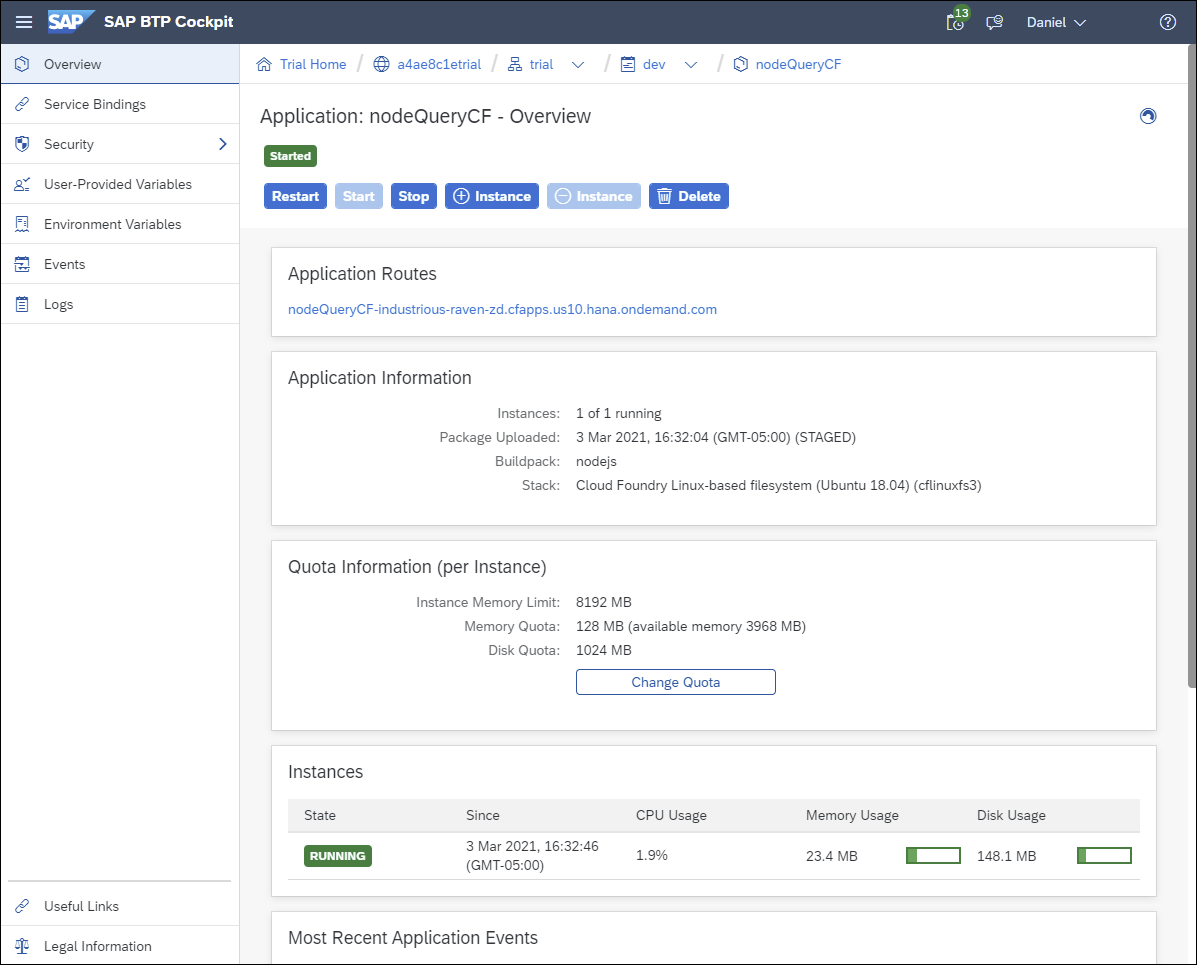Click the Service Bindings link icon
Image resolution: width=1197 pixels, height=965 pixels.
(22, 104)
